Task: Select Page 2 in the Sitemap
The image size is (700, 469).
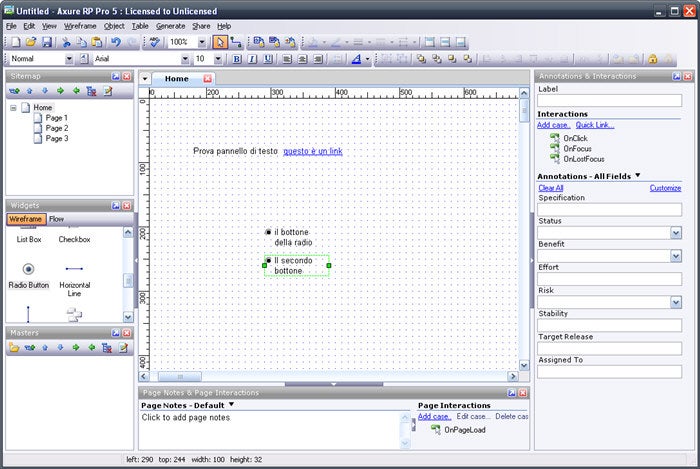Action: point(57,128)
